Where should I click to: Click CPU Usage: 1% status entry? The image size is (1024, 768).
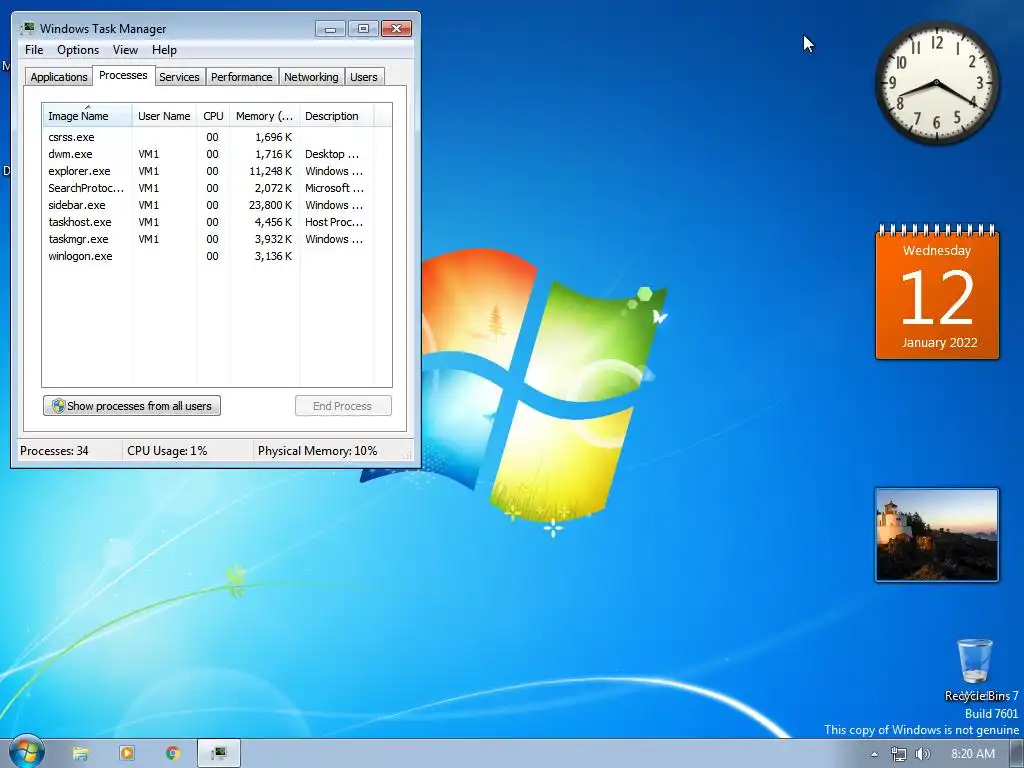(167, 451)
